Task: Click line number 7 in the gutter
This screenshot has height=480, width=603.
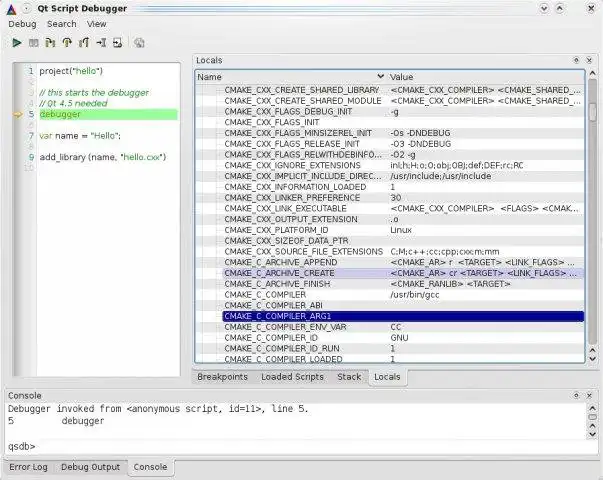Action: (31, 136)
